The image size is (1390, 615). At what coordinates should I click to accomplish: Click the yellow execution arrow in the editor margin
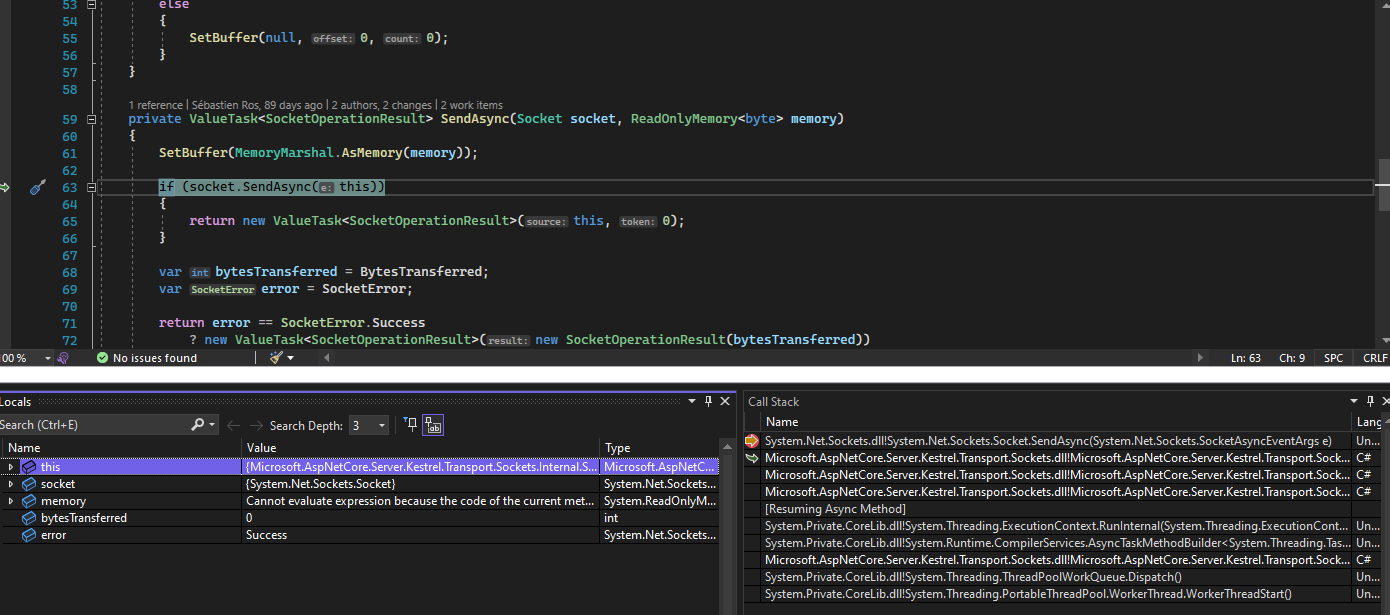coord(5,187)
